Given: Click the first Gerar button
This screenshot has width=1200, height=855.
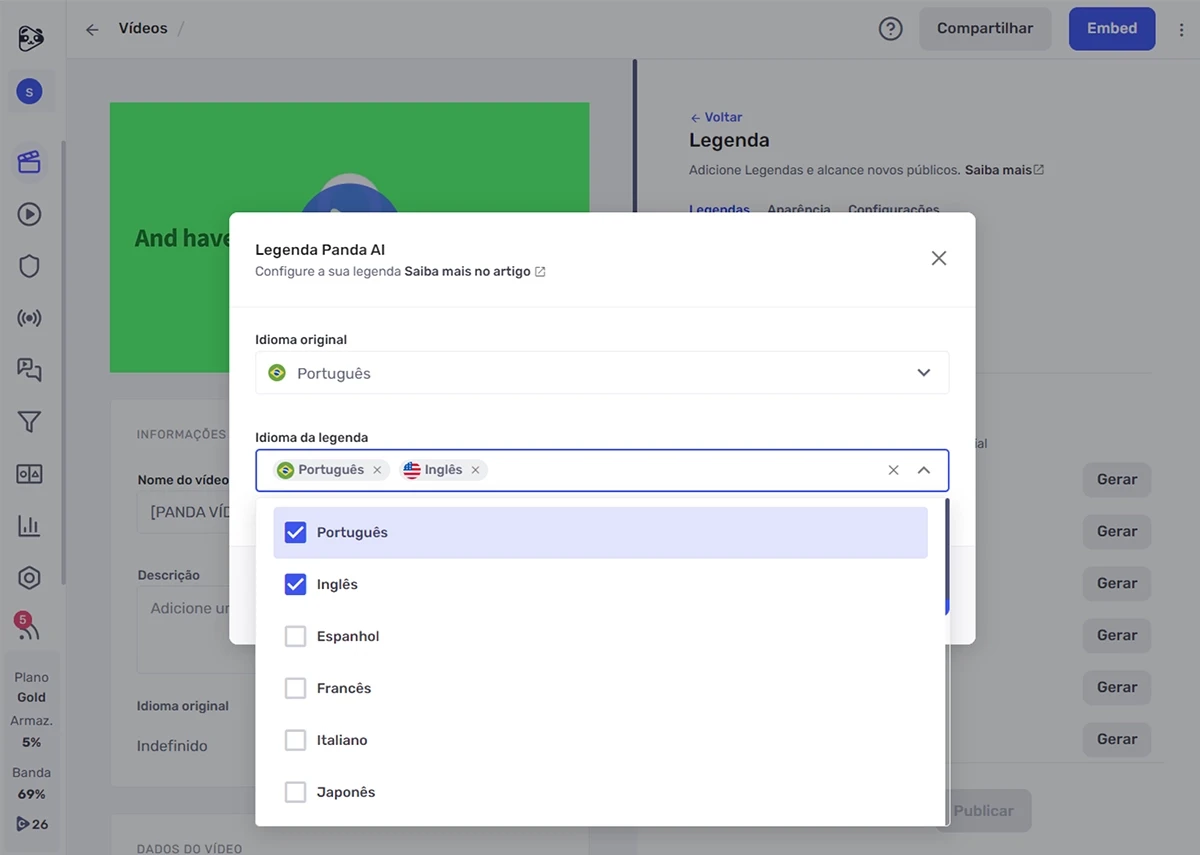Looking at the screenshot, I should (x=1116, y=480).
